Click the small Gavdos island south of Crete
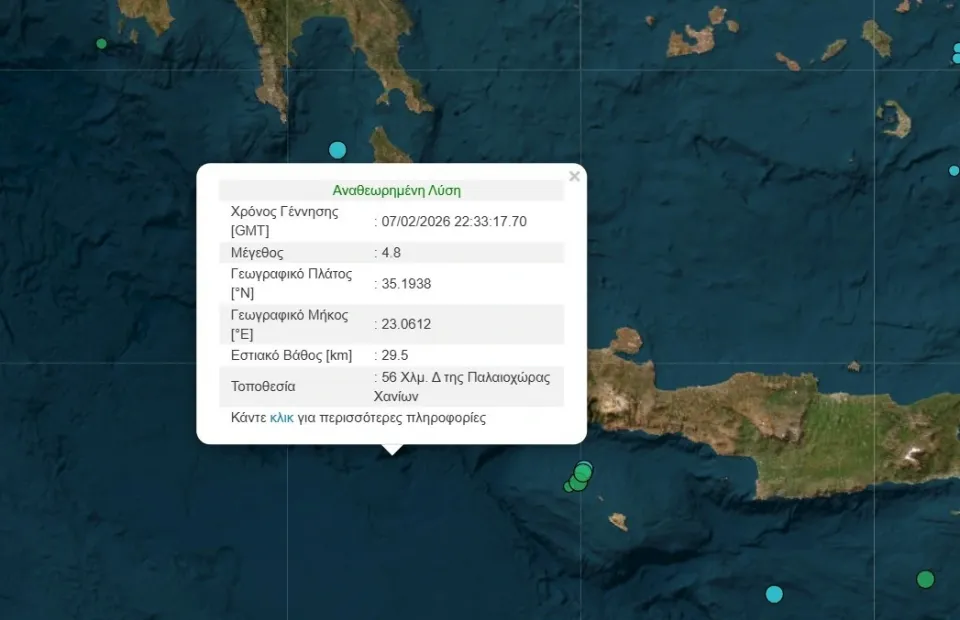 click(x=619, y=521)
